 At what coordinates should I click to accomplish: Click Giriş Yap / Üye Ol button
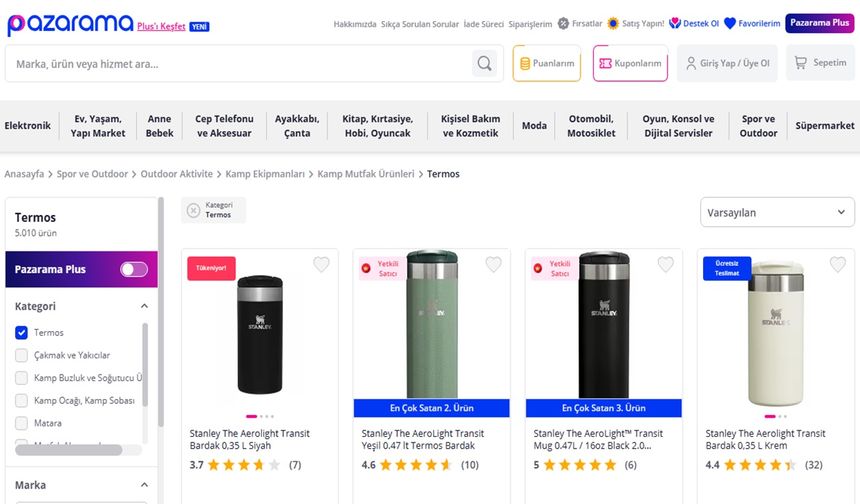[727, 63]
